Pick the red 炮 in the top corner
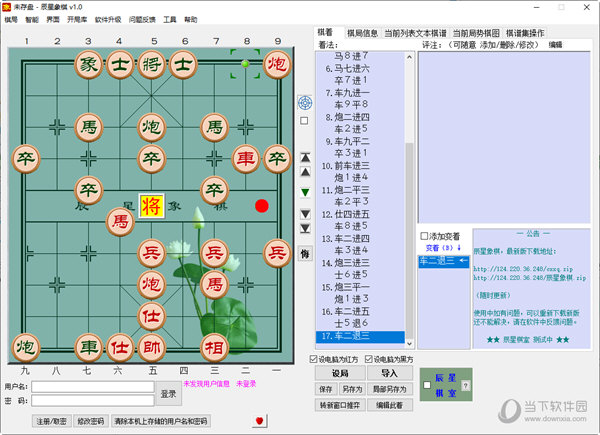Image resolution: width=600 pixels, height=435 pixels. [277, 64]
